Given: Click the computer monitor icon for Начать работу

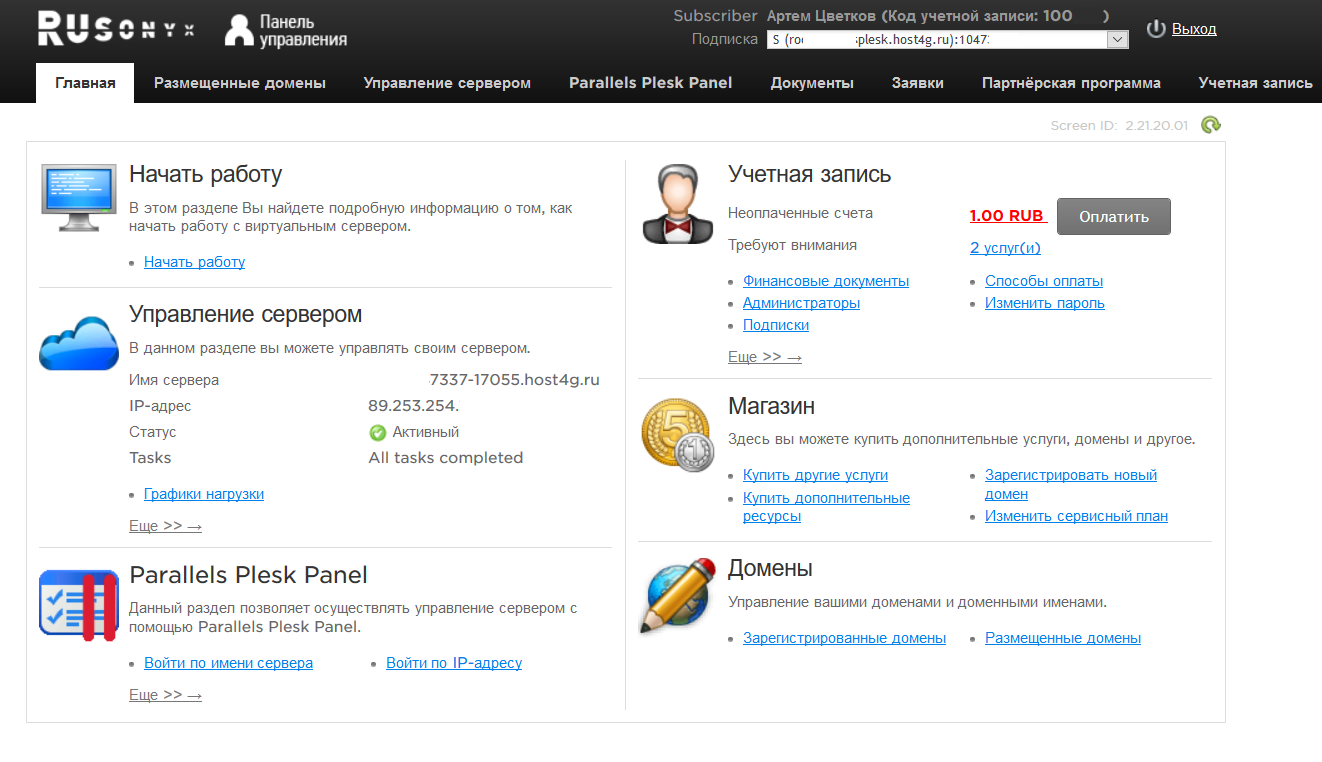Looking at the screenshot, I should click(78, 200).
